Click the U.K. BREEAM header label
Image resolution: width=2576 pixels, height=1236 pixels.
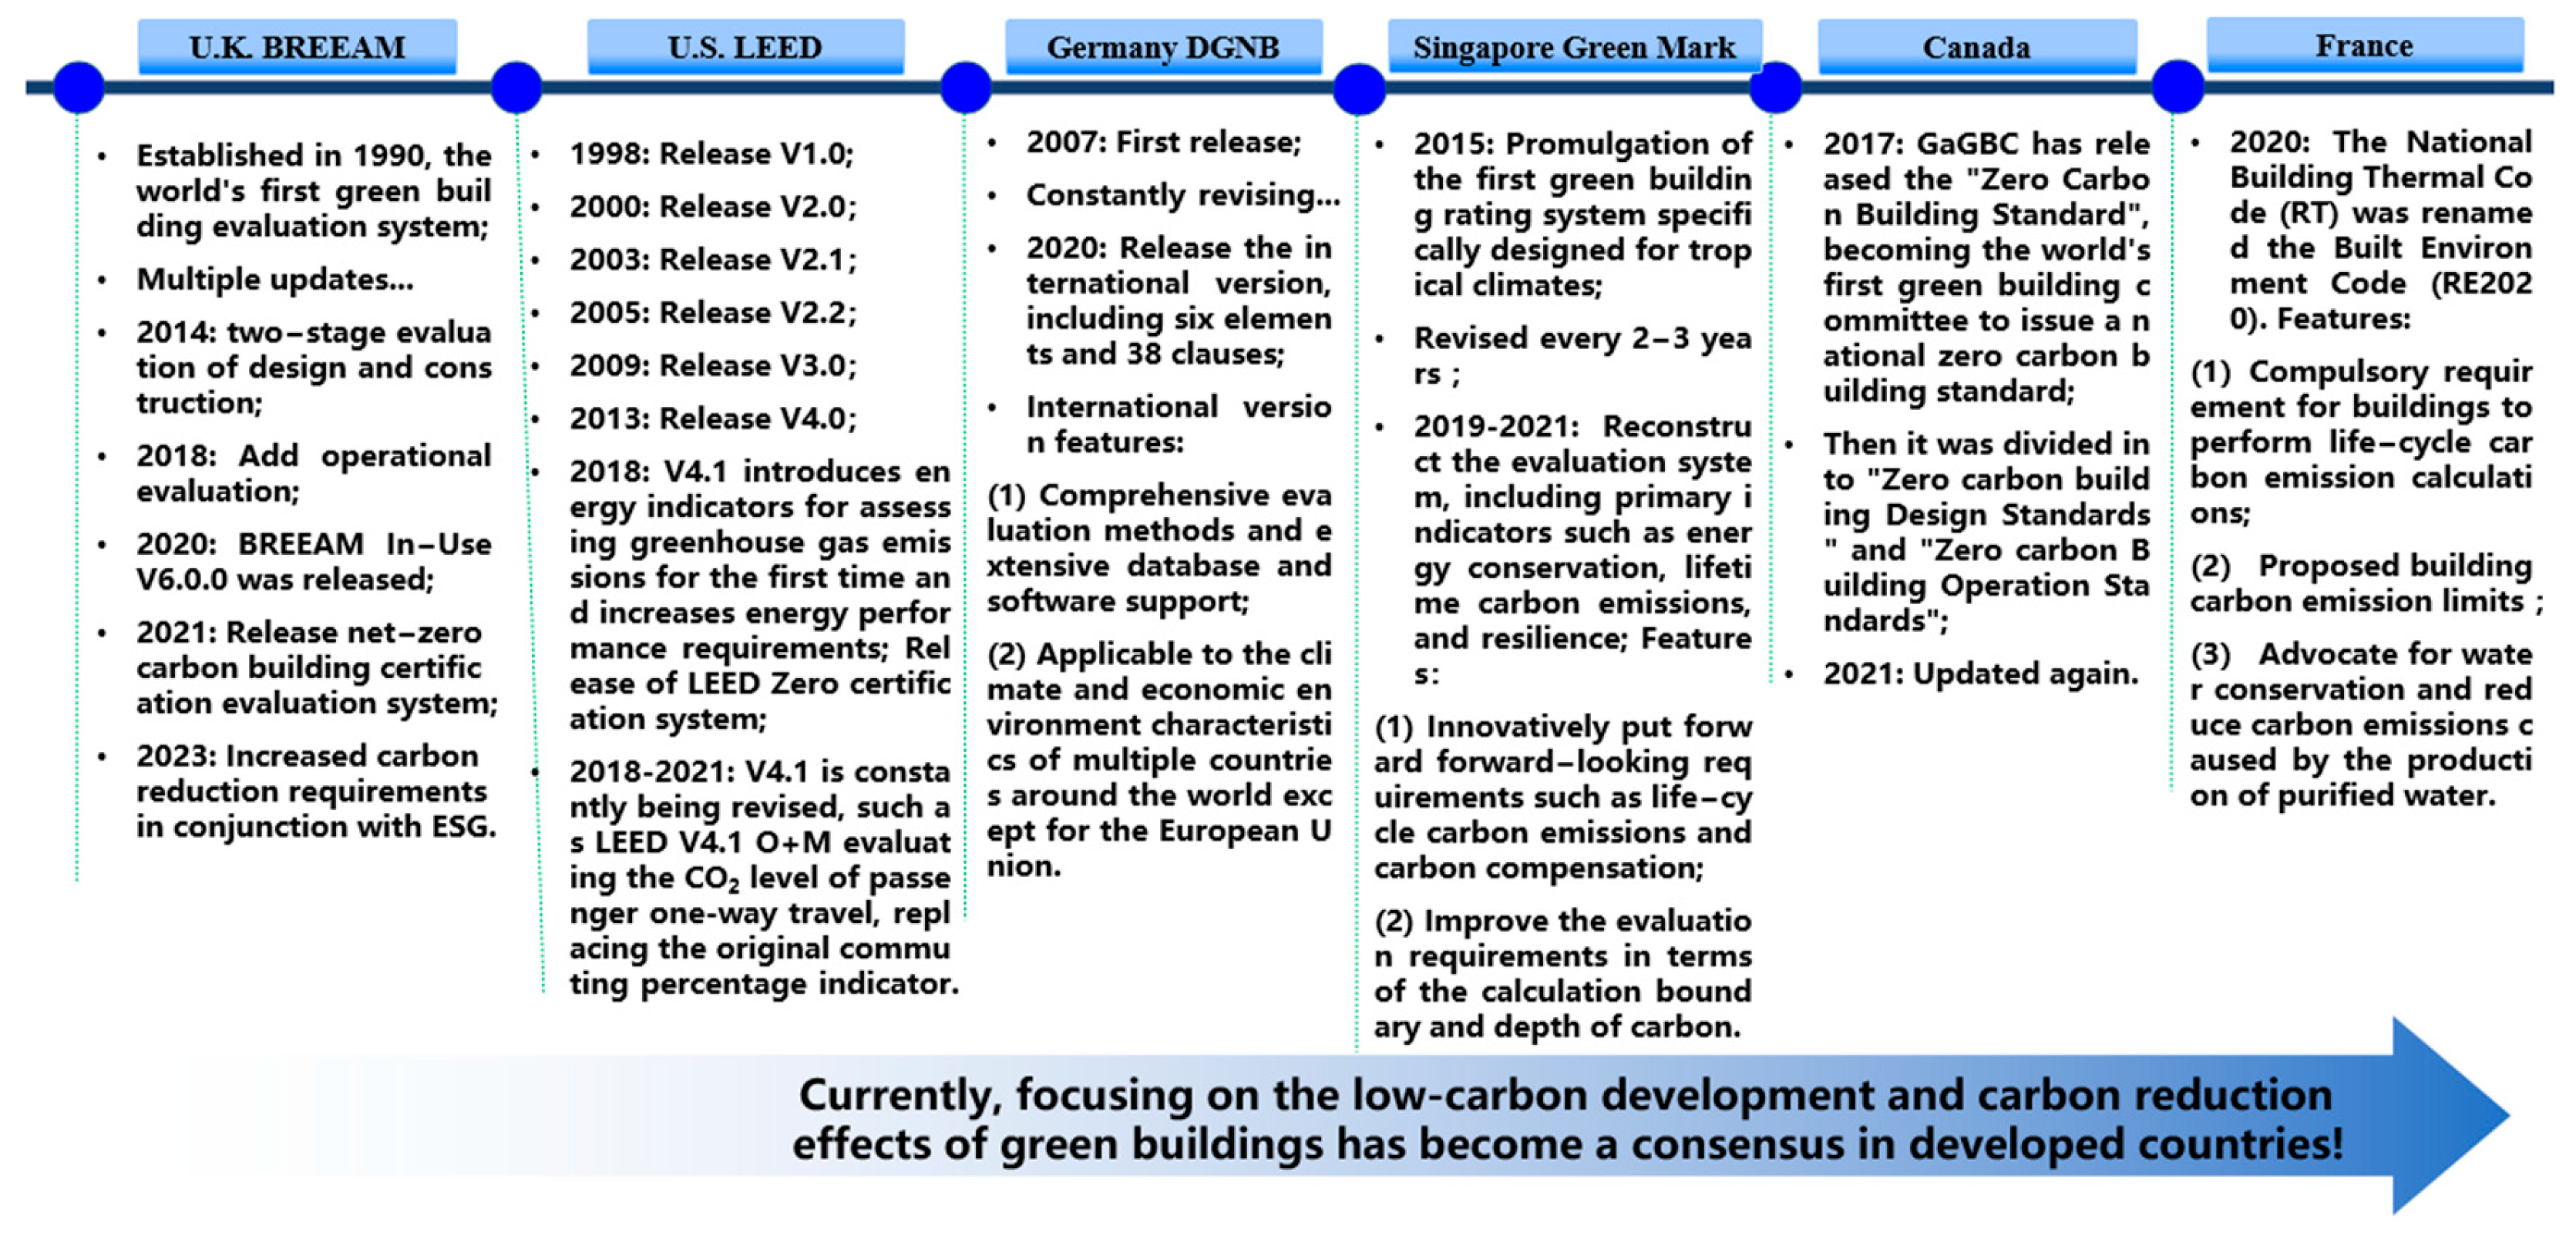pos(297,47)
